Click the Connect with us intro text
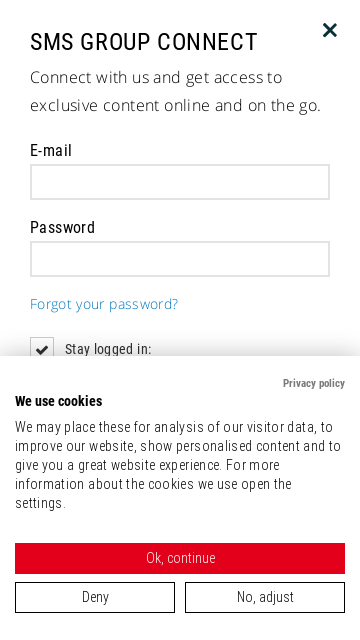This screenshot has height=640, width=360. pos(176,91)
